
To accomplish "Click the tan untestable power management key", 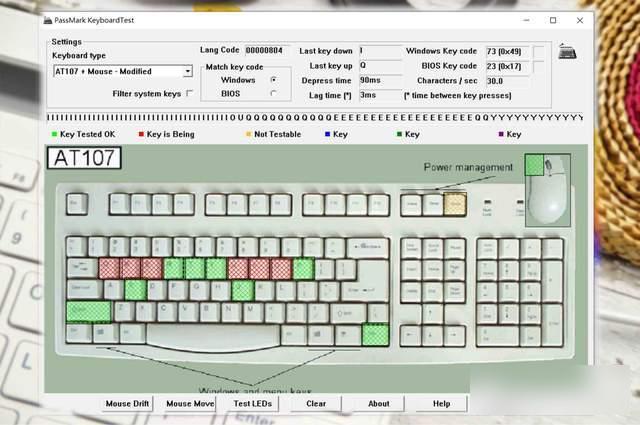I will click(x=455, y=204).
